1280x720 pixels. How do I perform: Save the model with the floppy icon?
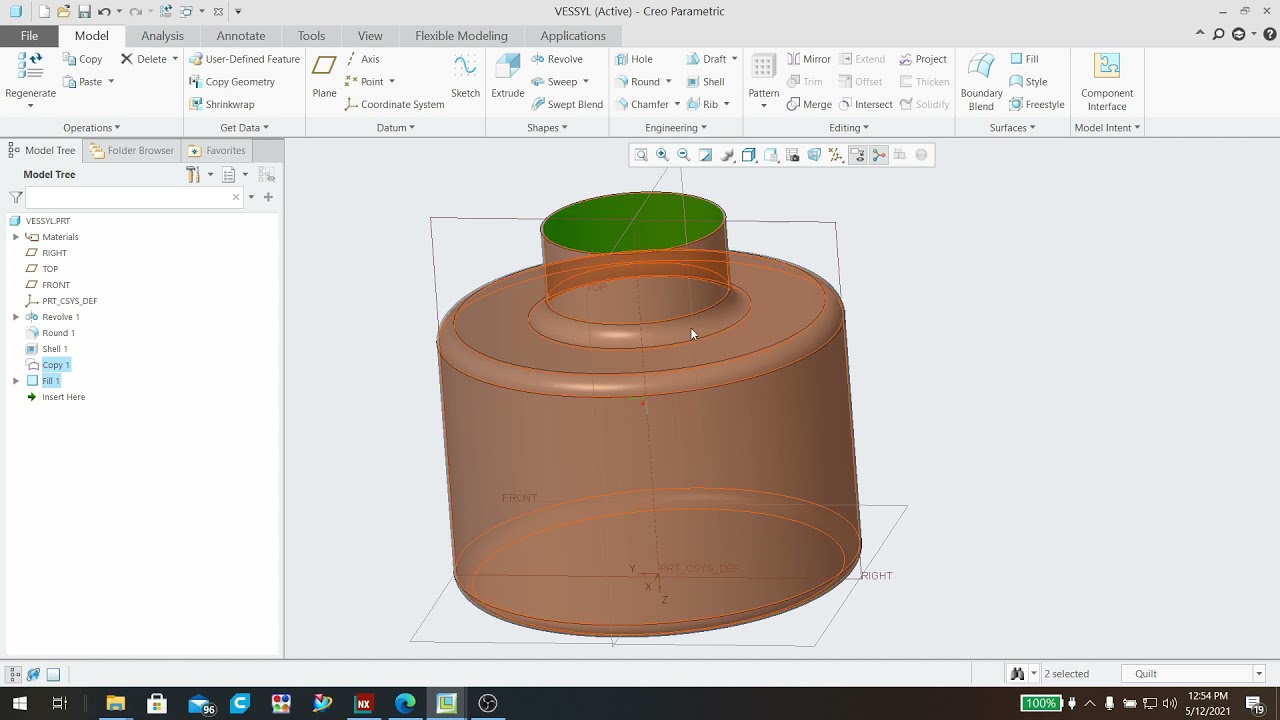pyautogui.click(x=84, y=11)
